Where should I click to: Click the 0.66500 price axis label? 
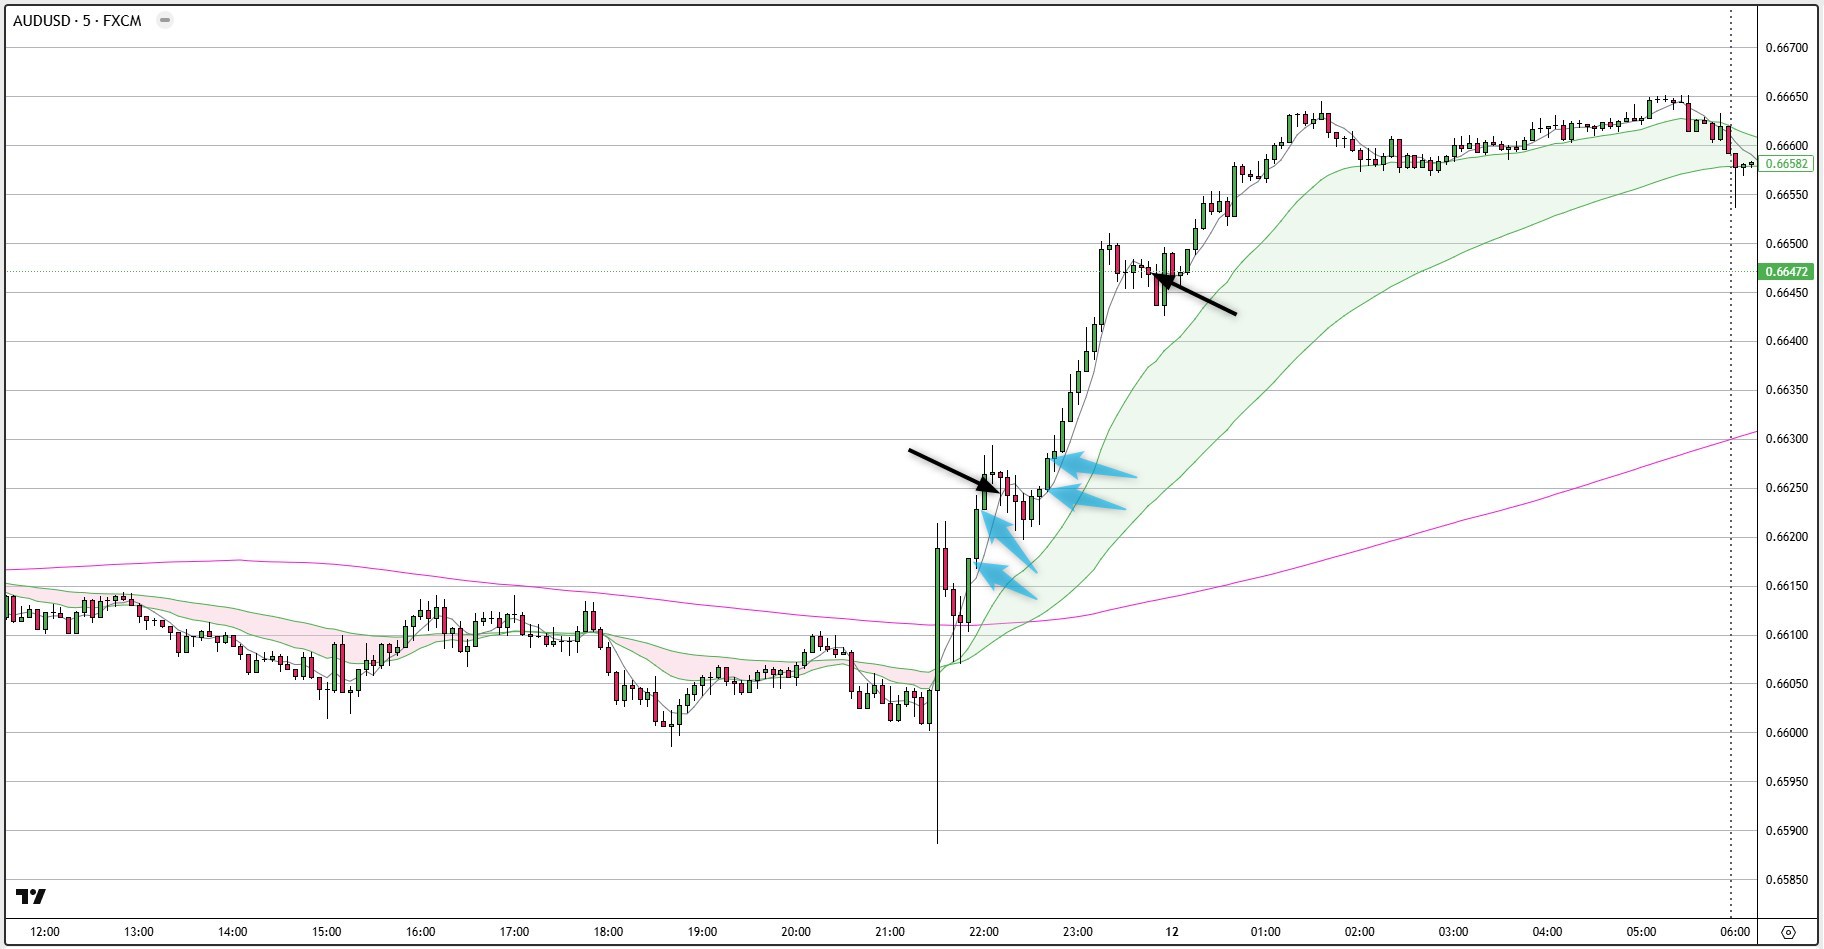tap(1786, 243)
